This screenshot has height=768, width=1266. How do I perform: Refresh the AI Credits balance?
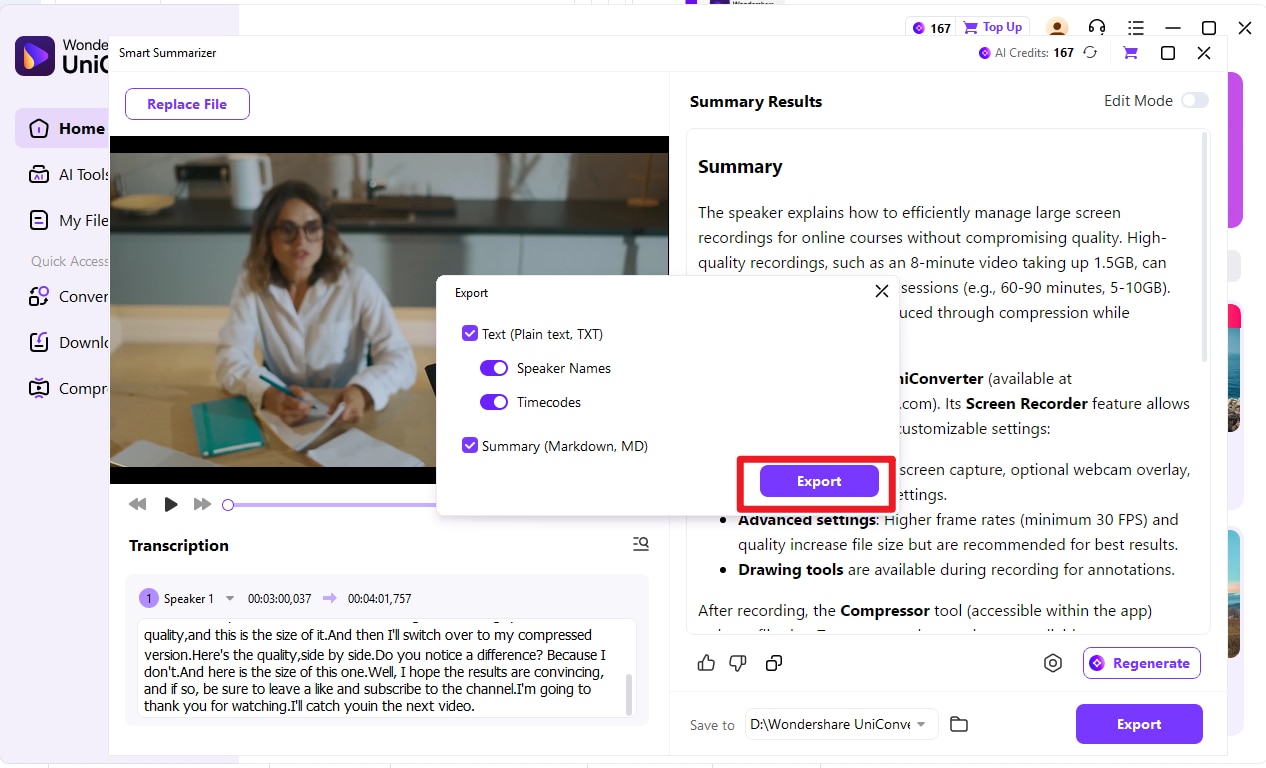1090,52
